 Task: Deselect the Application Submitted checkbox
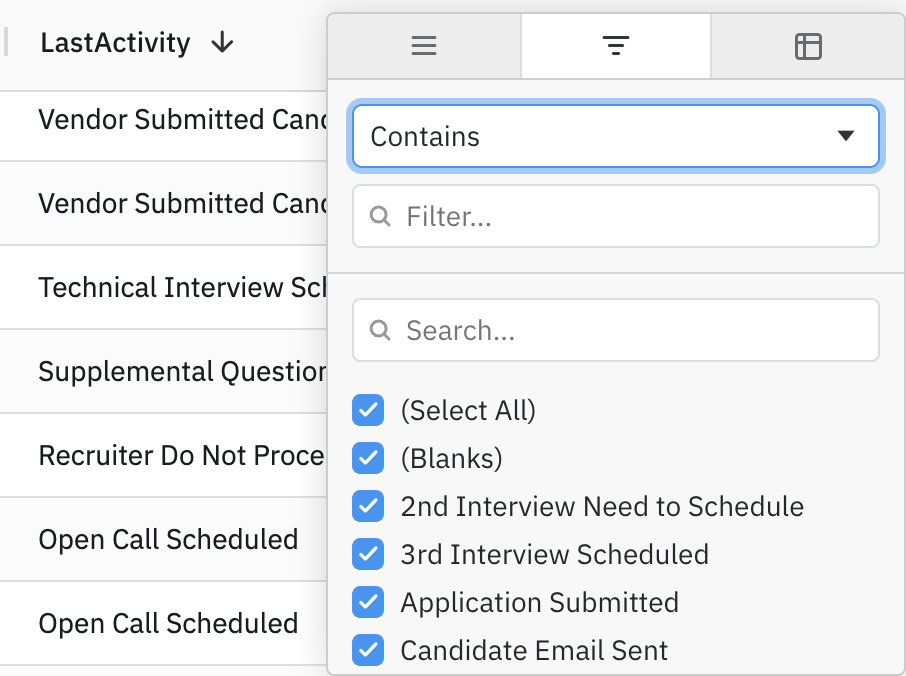pos(368,602)
